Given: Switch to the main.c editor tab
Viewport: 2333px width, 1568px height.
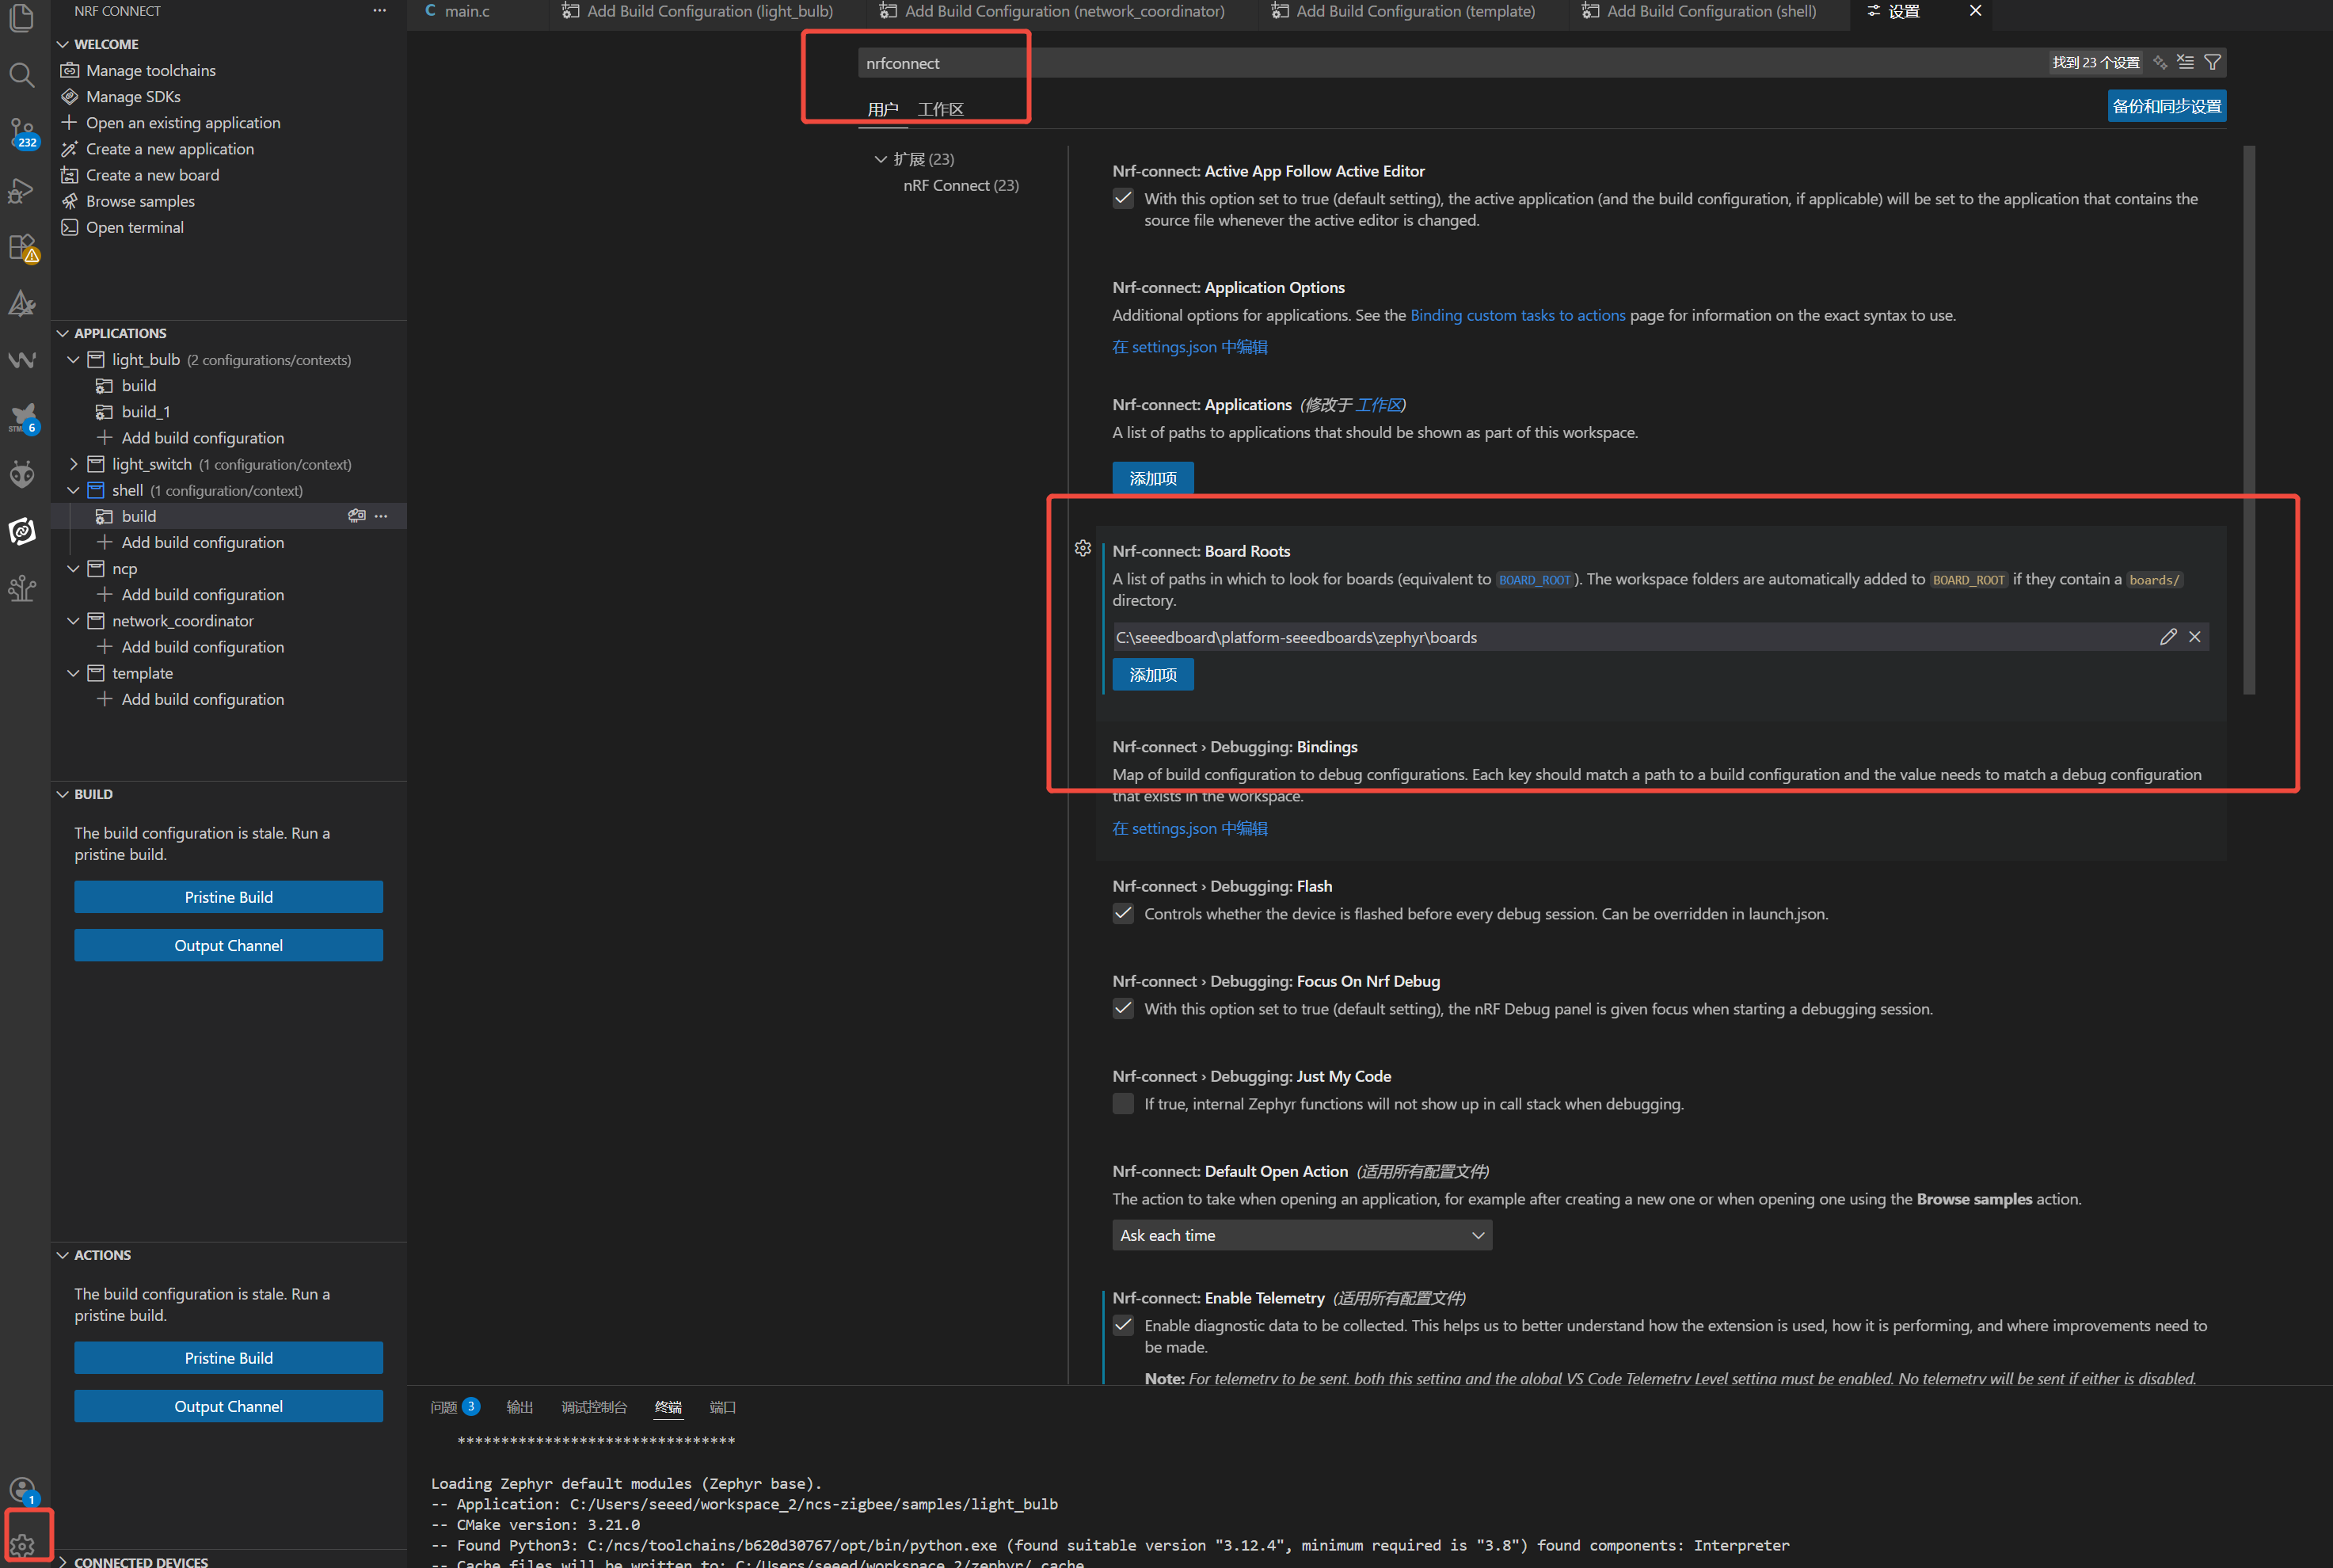Looking at the screenshot, I should (x=466, y=11).
